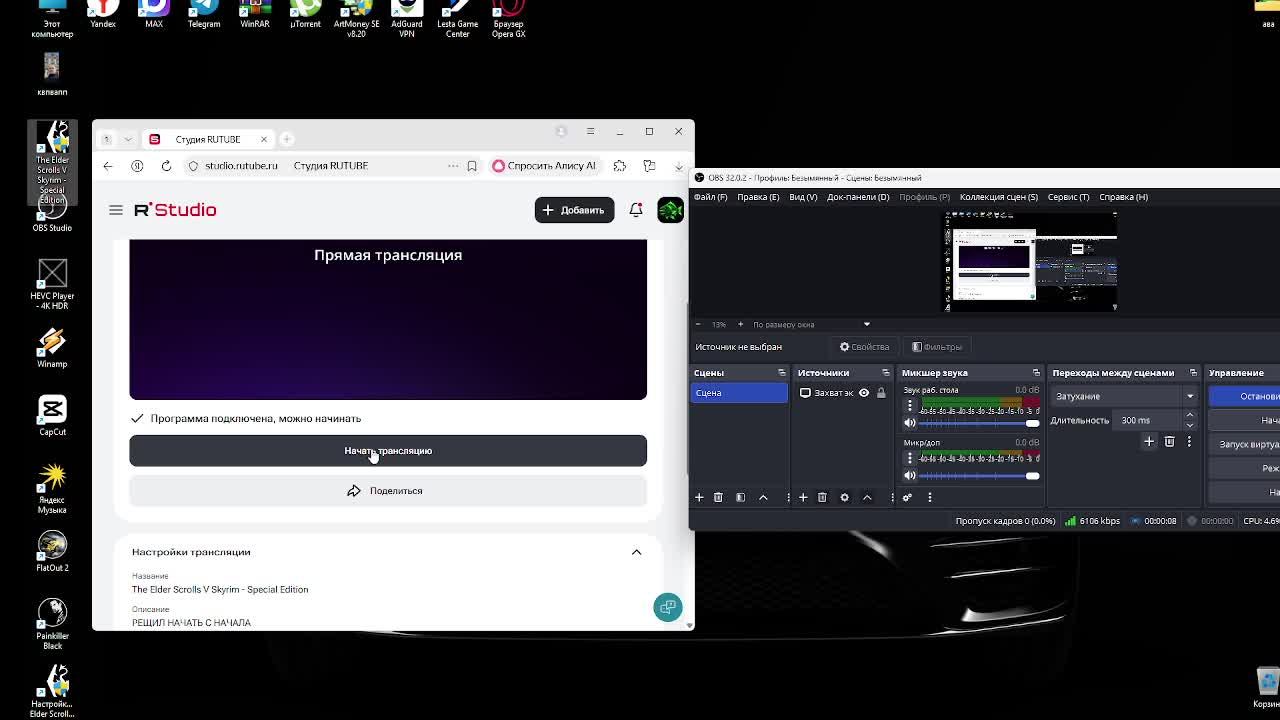The width and height of the screenshot is (1280, 720).
Task: Click the transition duration 300 ms field
Action: (1148, 421)
